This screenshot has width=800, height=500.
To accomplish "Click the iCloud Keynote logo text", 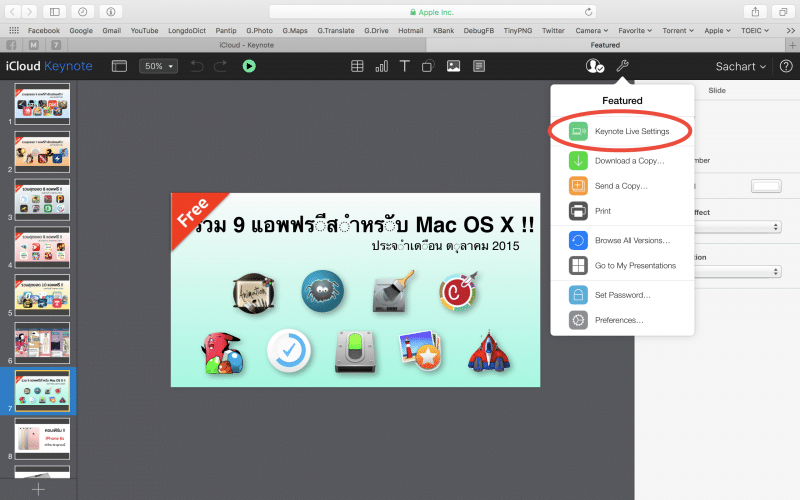I will pos(49,66).
